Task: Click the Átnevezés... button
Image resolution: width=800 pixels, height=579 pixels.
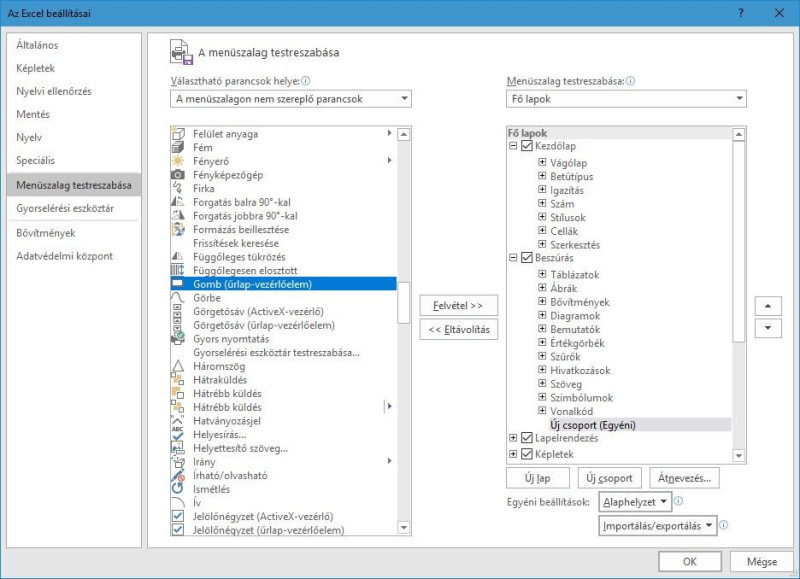Action: (684, 478)
